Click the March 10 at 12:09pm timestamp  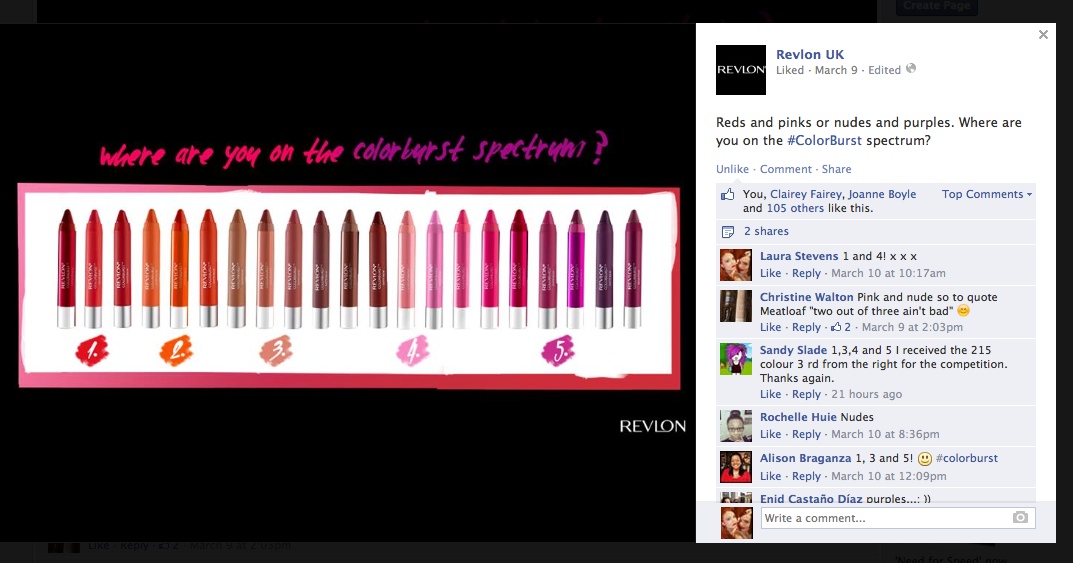pos(888,475)
